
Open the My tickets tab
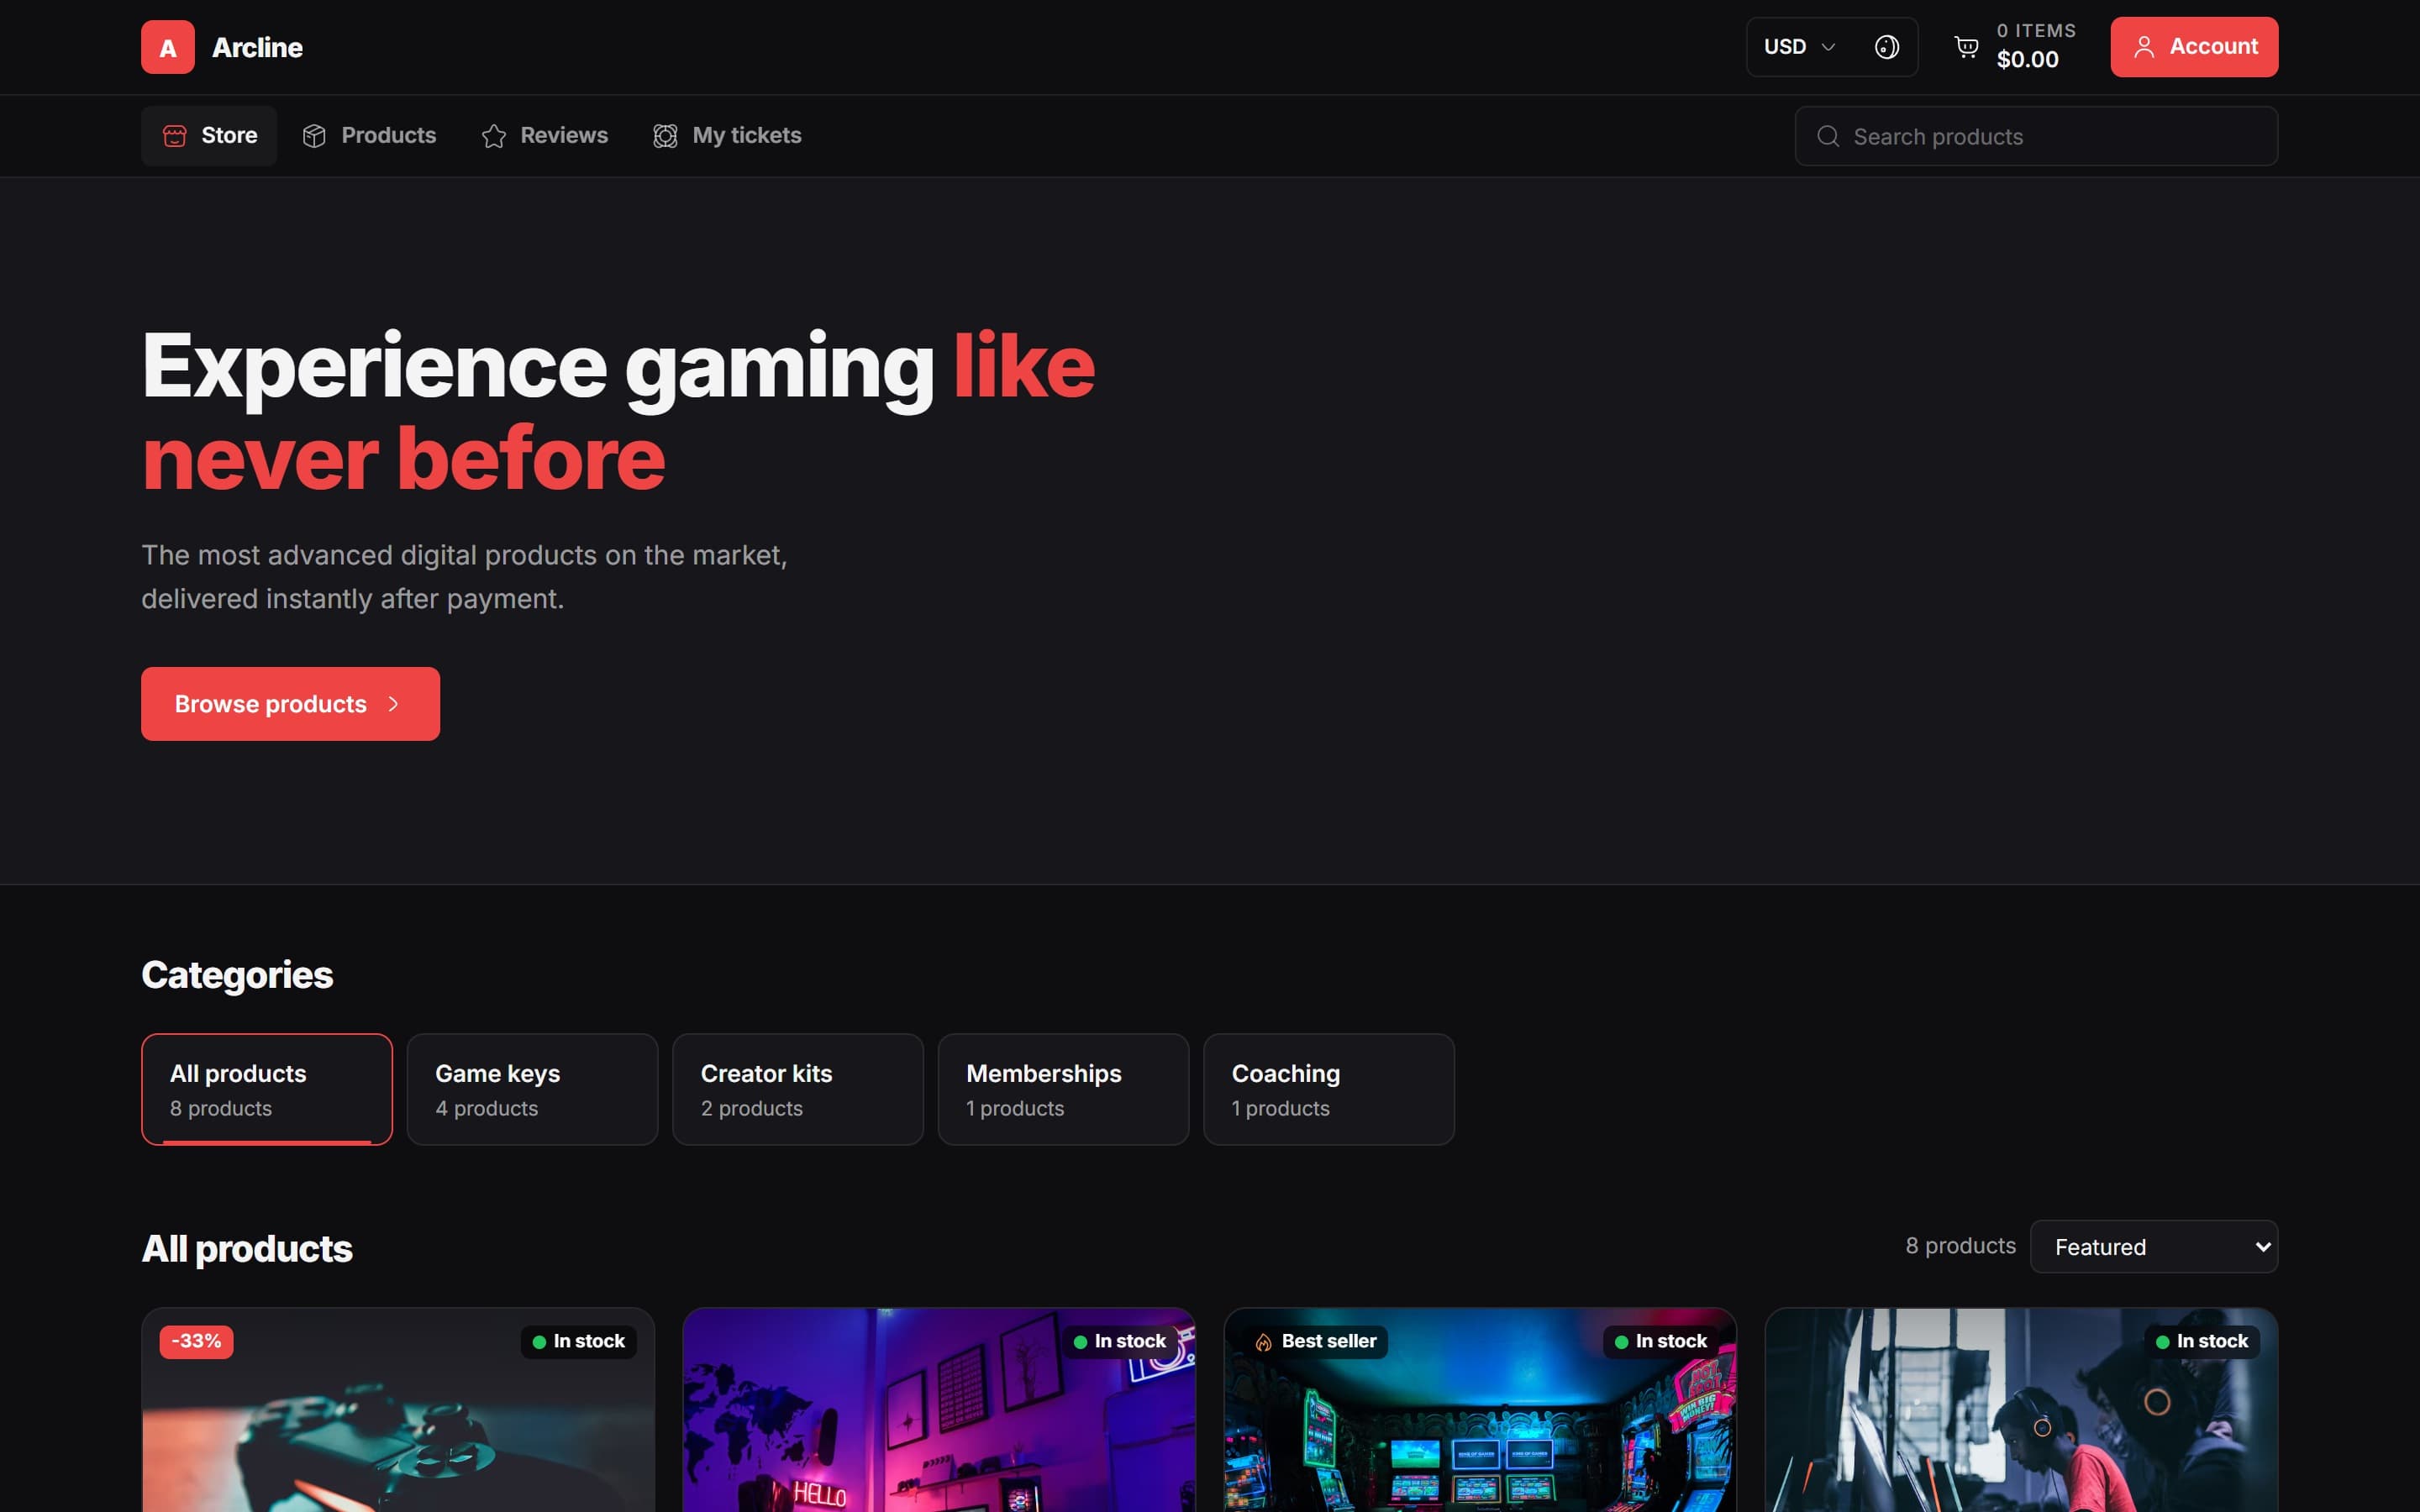727,136
